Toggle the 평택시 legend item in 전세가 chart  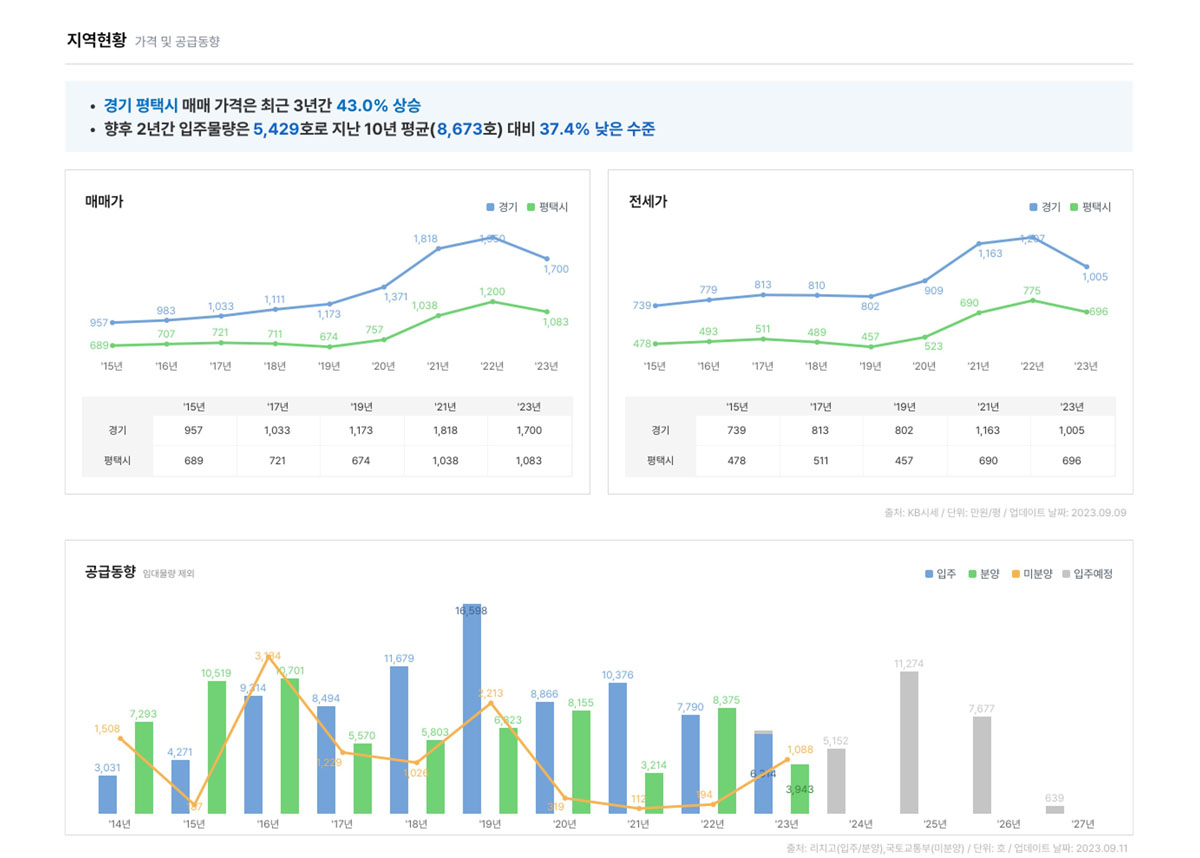pos(1090,207)
